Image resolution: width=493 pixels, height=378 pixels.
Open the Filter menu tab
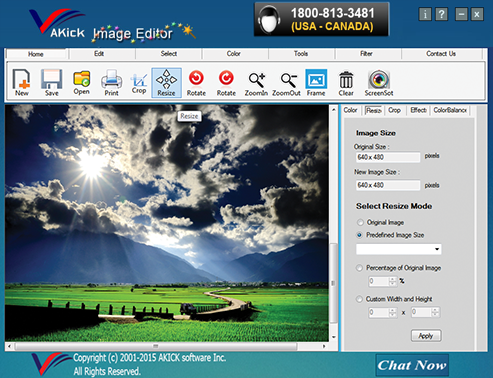coord(366,54)
